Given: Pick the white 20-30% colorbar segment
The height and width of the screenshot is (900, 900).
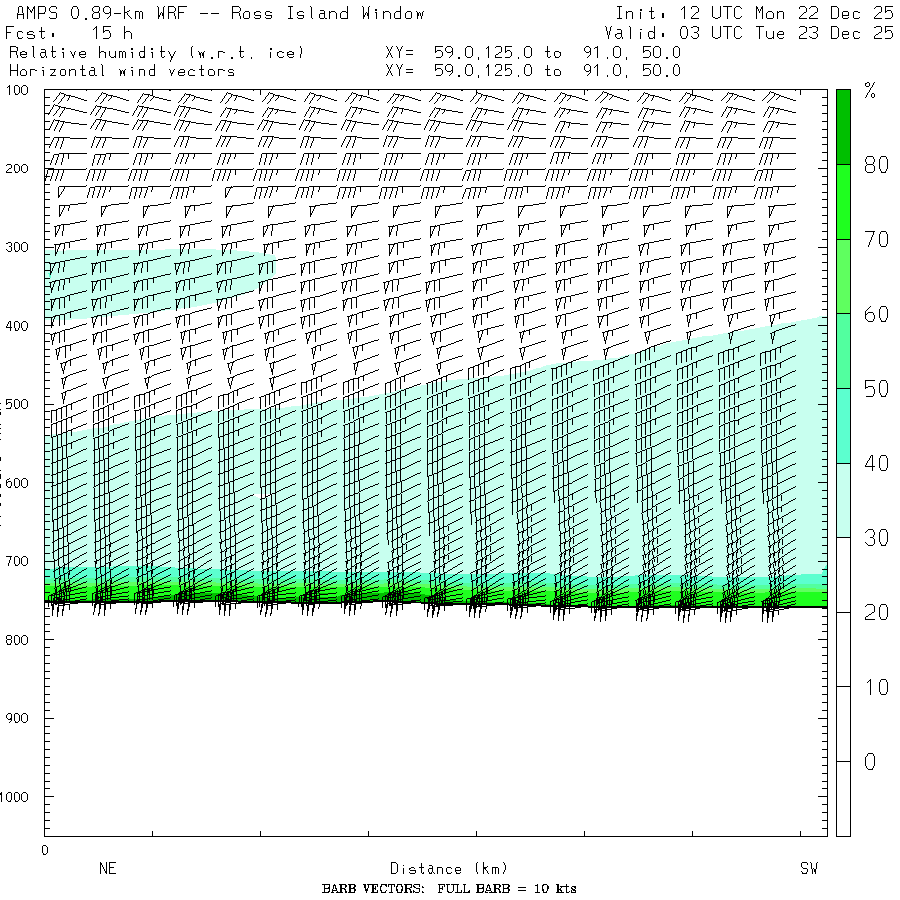Looking at the screenshot, I should tap(843, 575).
